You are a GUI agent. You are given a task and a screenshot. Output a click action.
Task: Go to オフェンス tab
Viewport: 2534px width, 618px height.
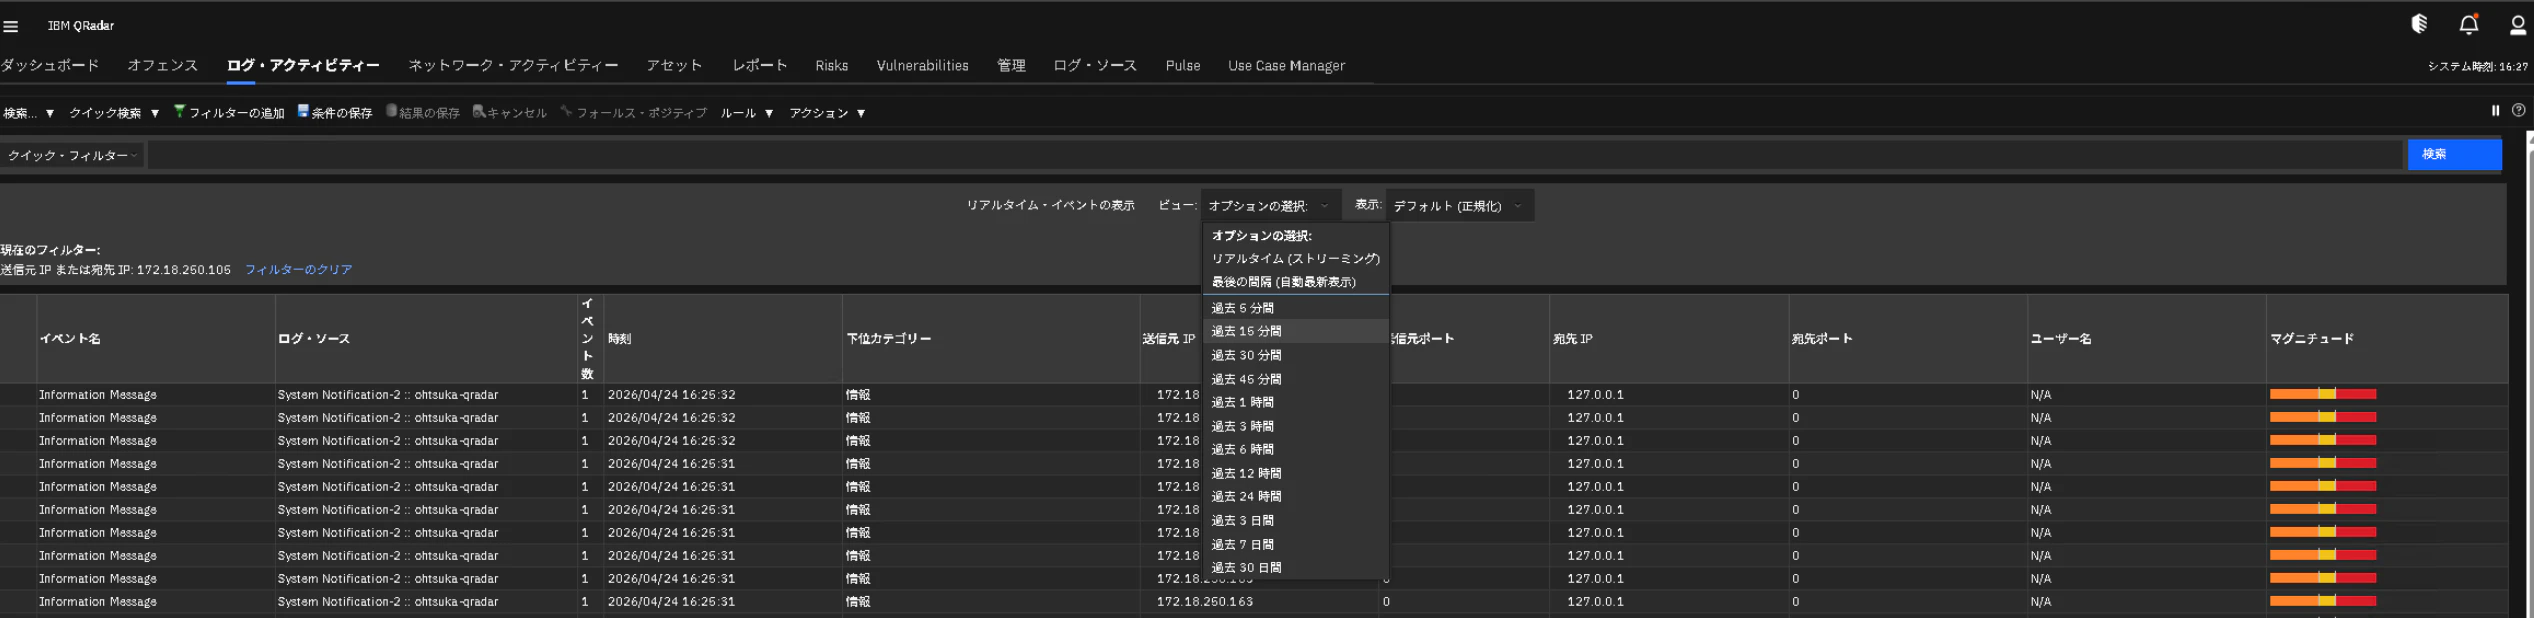tap(162, 66)
